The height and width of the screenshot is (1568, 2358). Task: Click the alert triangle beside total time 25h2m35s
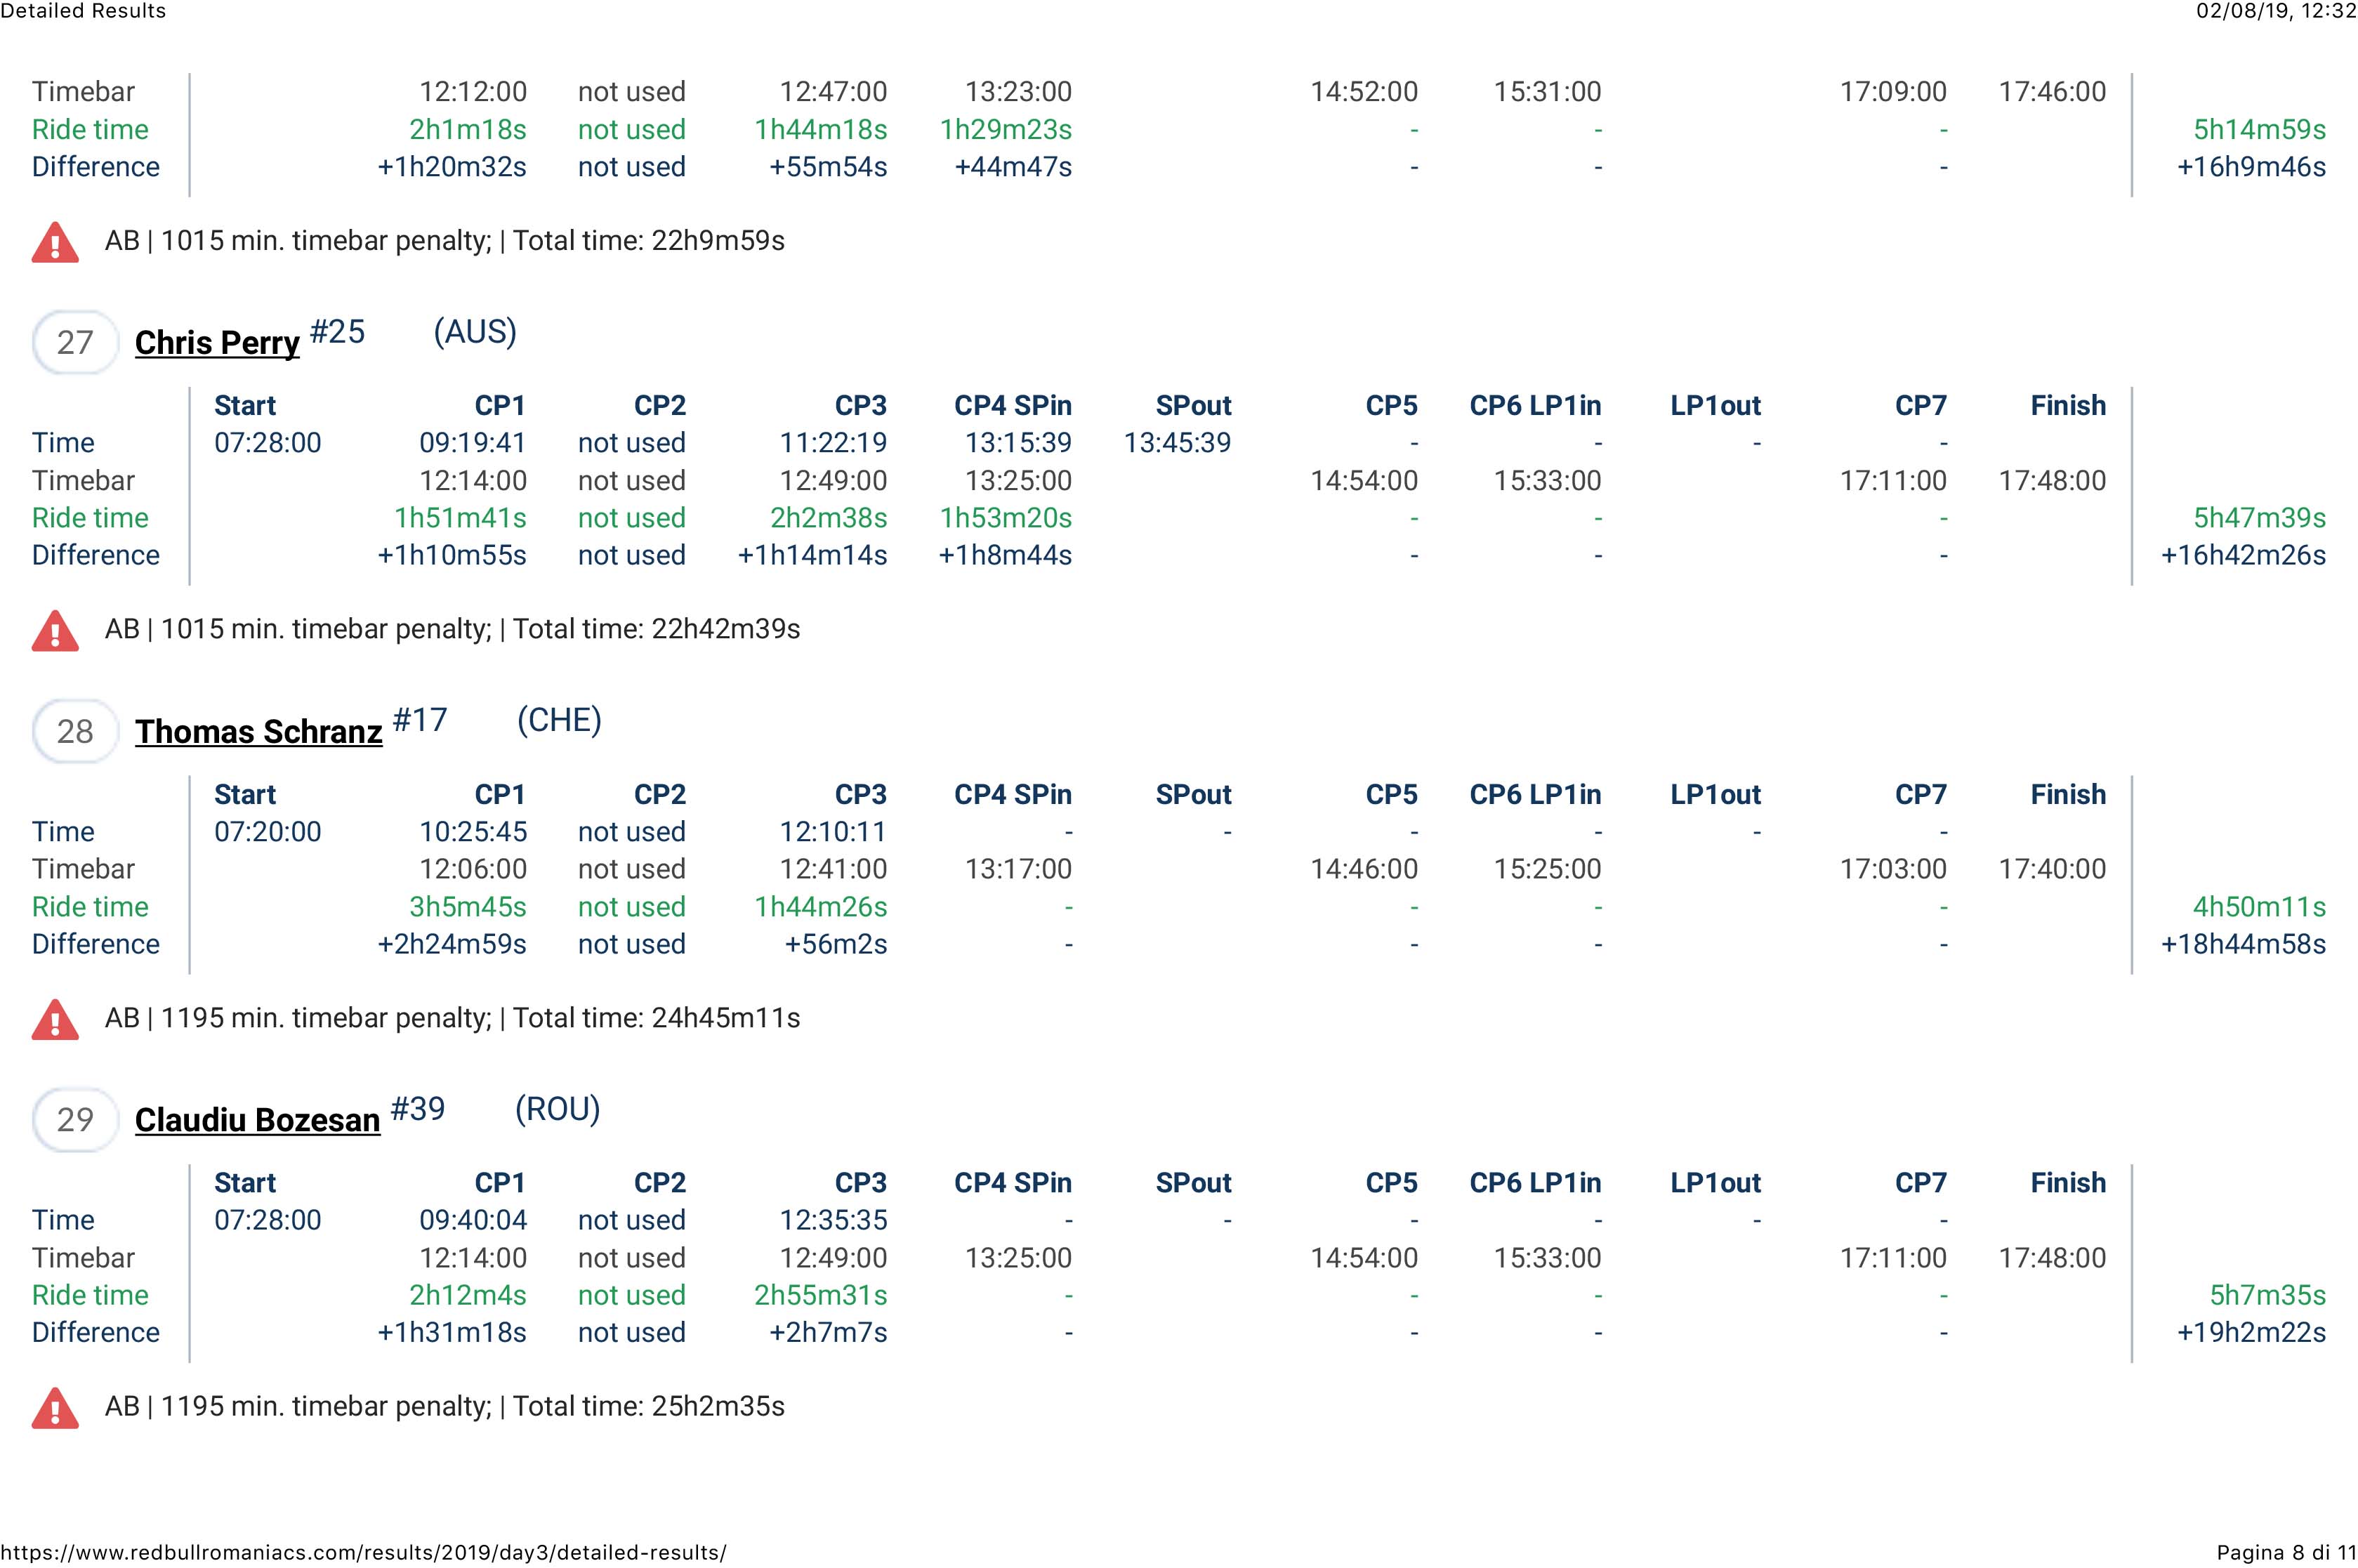55,1408
